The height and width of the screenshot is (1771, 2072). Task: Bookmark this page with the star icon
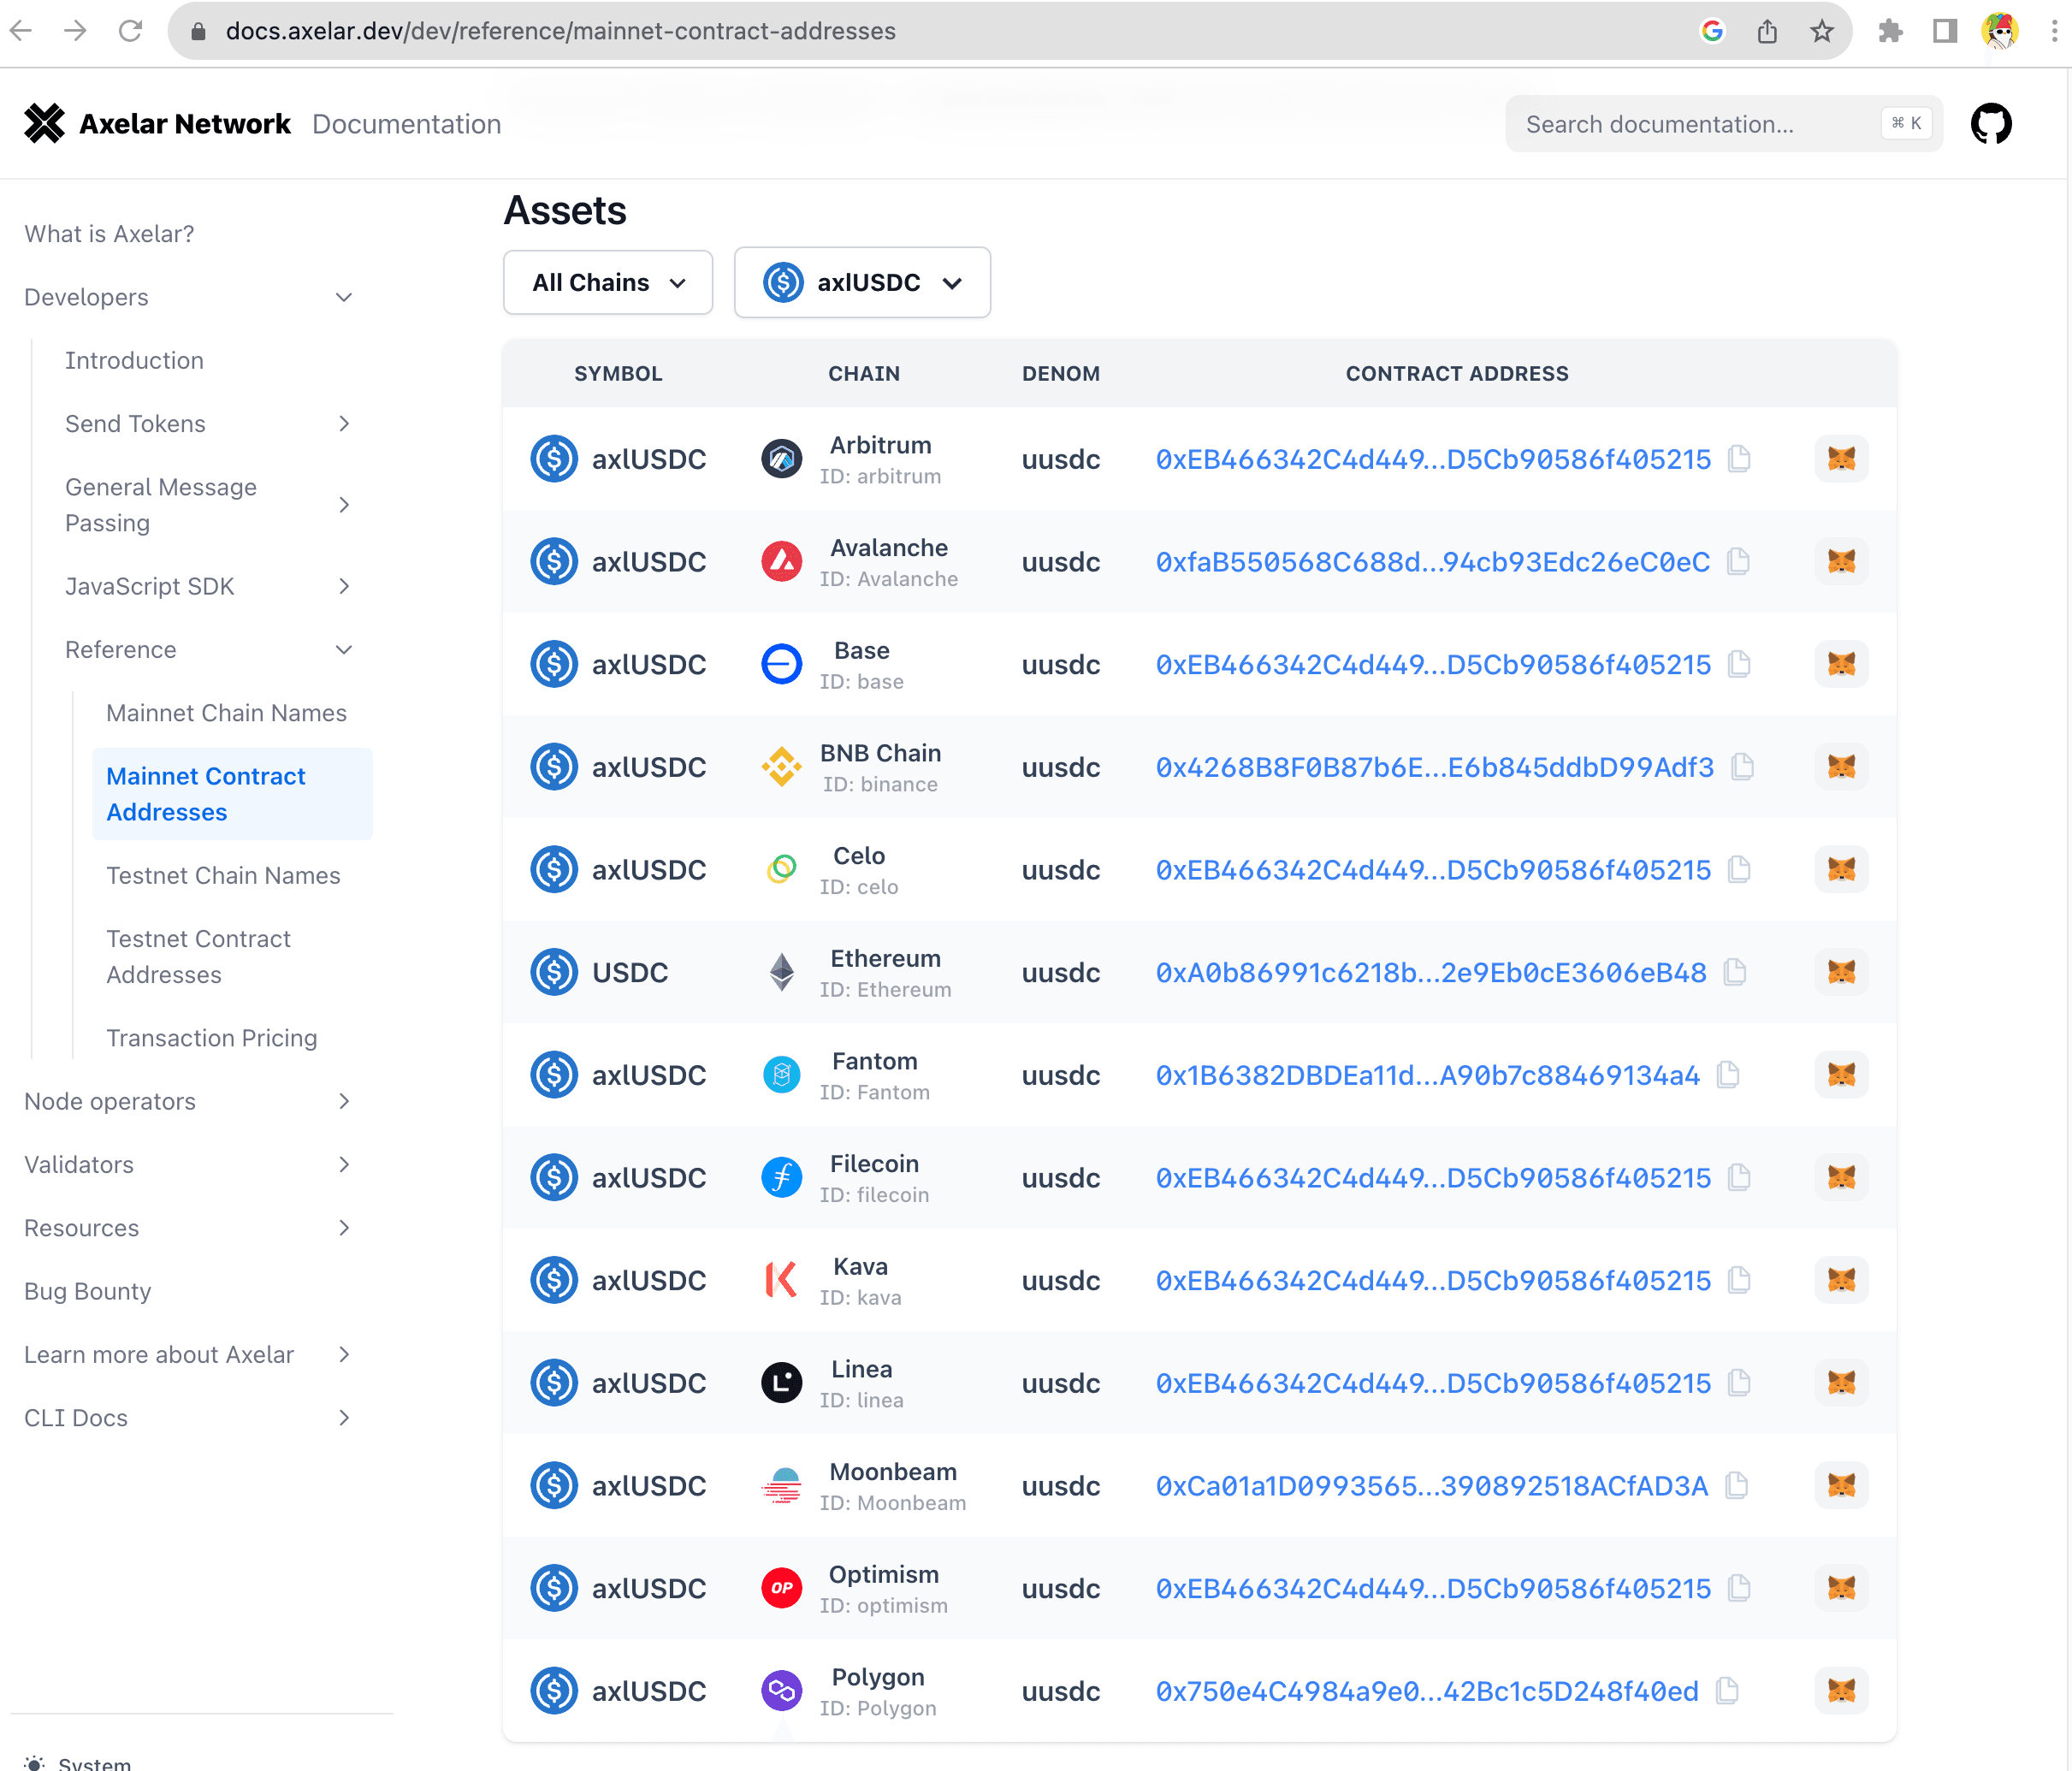1822,31
